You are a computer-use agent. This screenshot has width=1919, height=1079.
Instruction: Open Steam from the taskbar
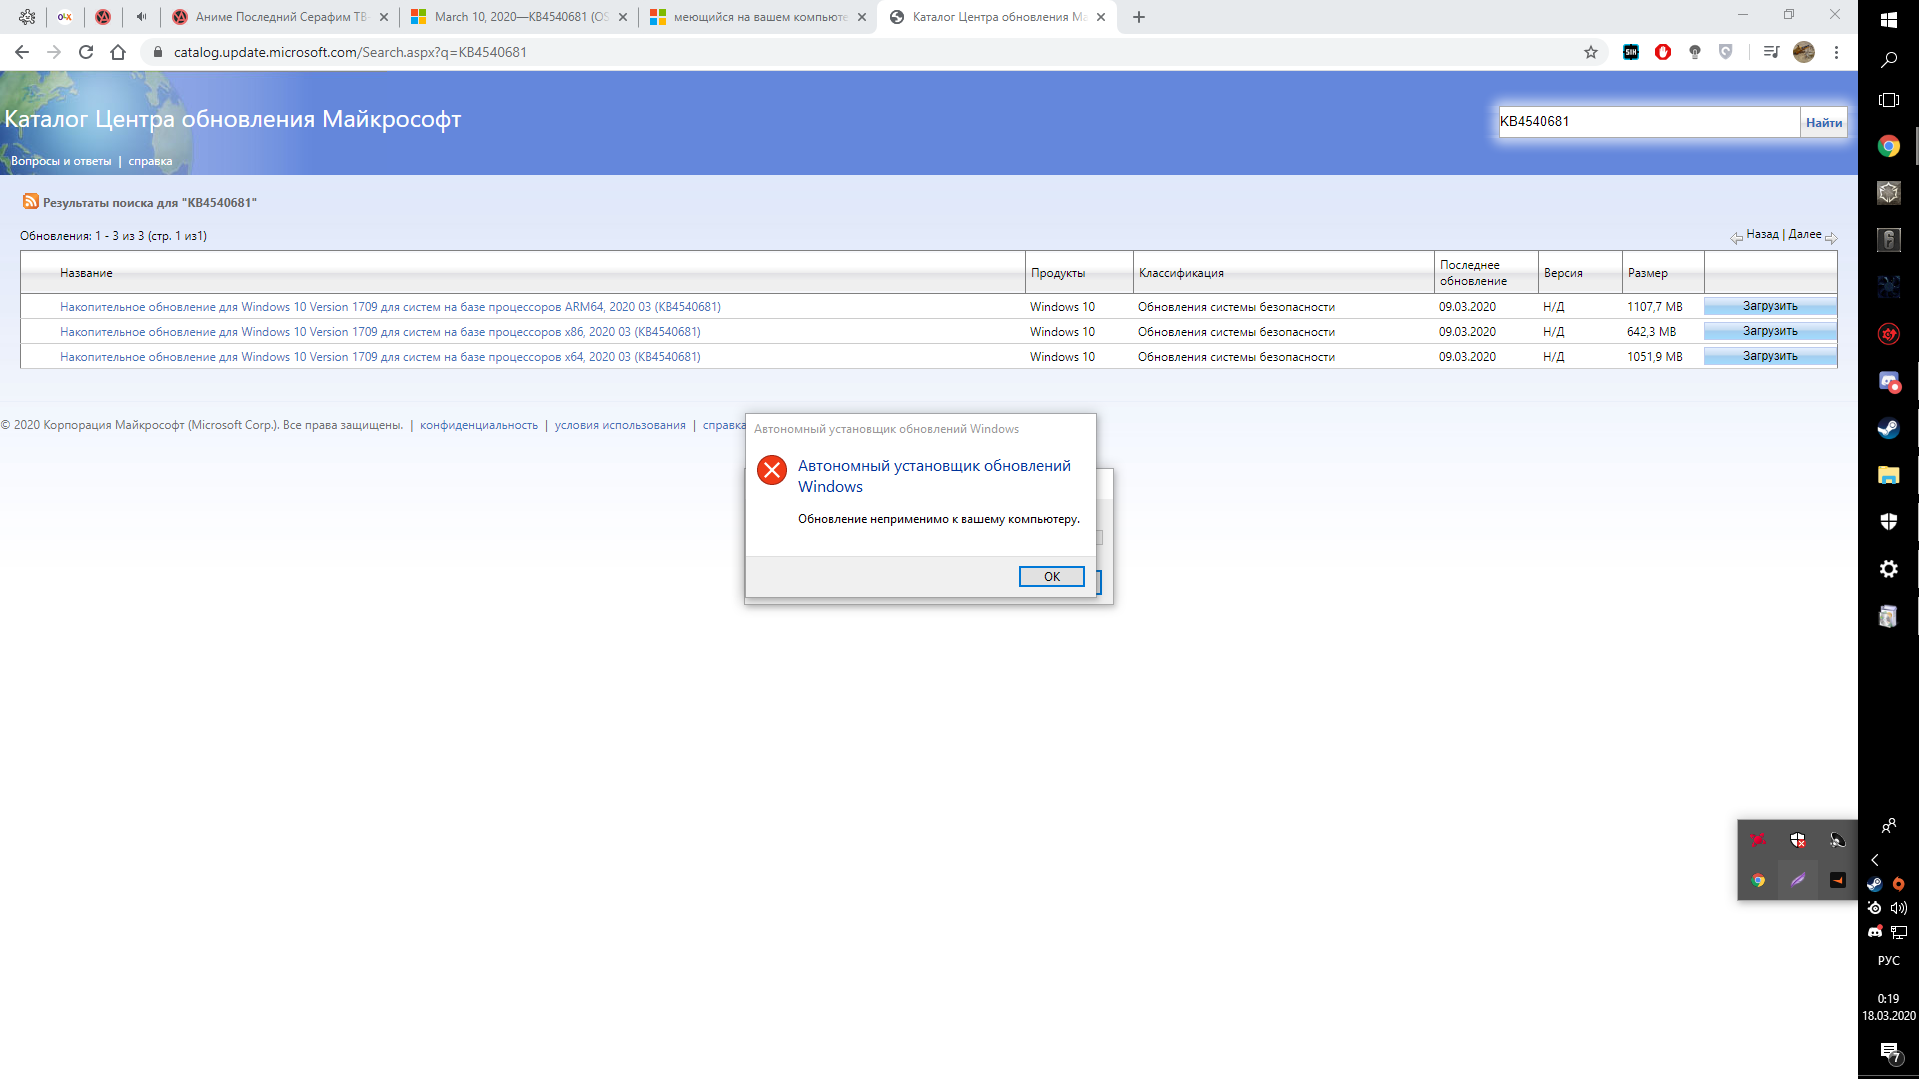[1889, 428]
